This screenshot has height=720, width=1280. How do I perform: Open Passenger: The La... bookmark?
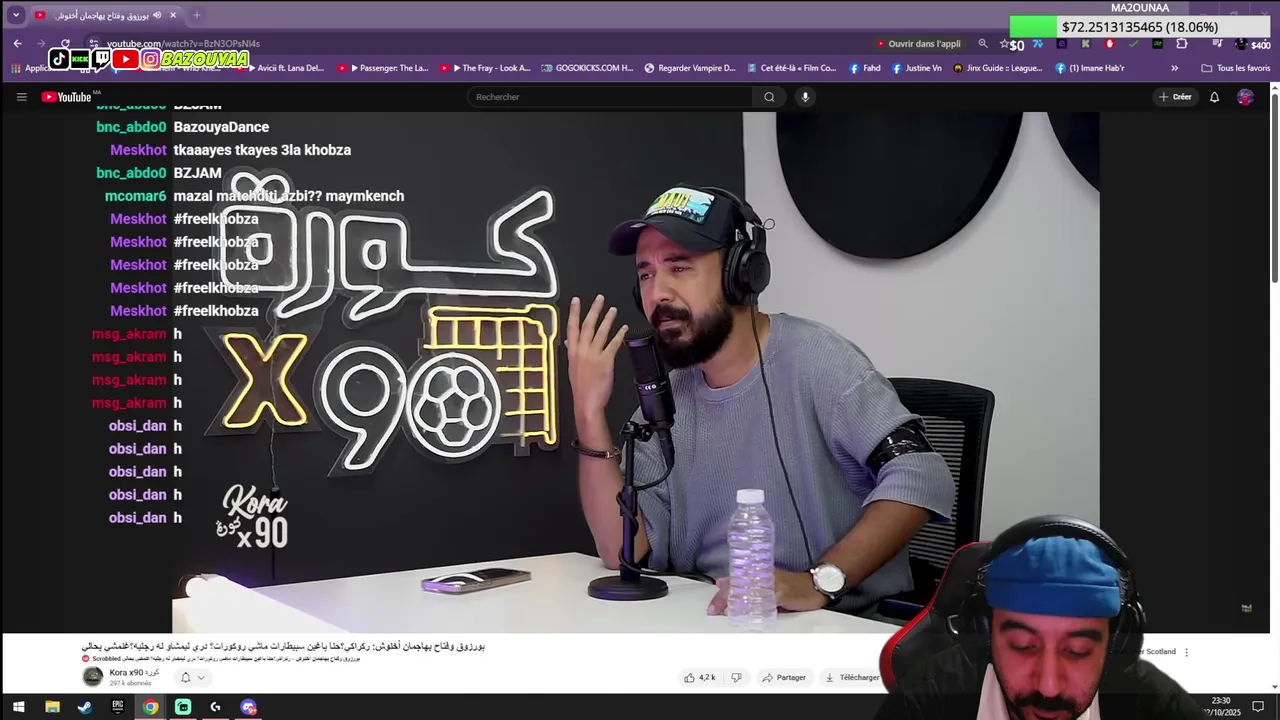382,68
